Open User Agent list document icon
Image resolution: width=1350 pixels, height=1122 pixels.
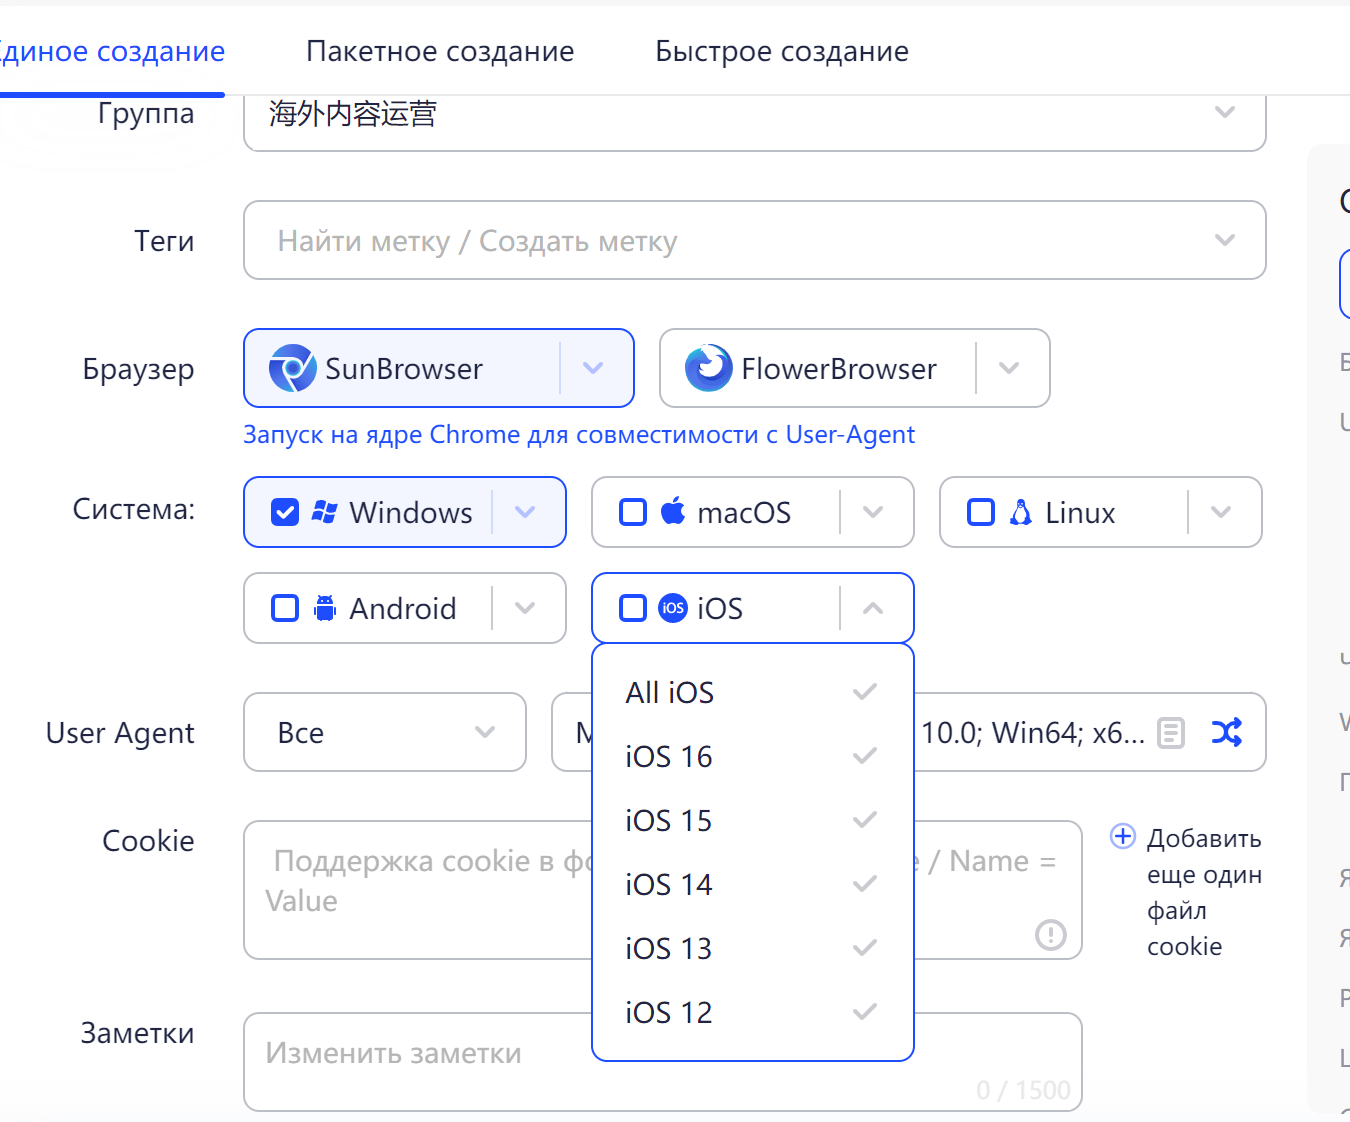[x=1171, y=733]
